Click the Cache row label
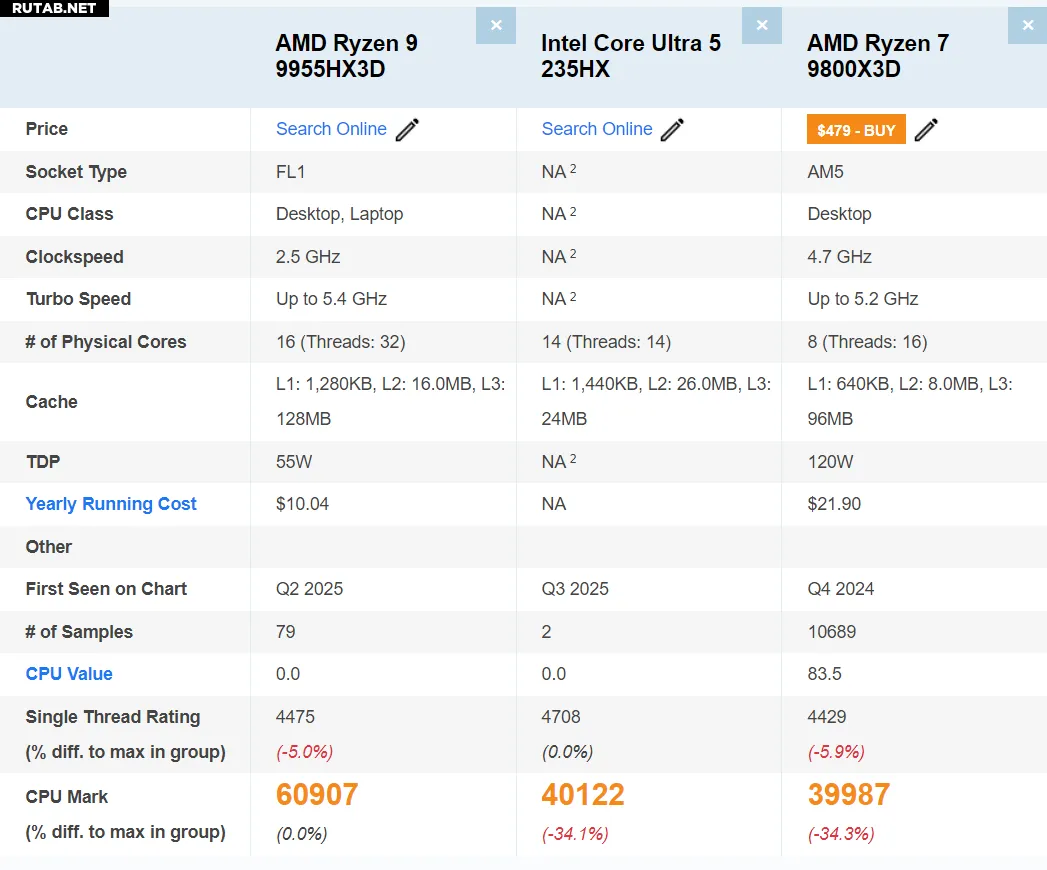The width and height of the screenshot is (1047, 870). (x=51, y=402)
